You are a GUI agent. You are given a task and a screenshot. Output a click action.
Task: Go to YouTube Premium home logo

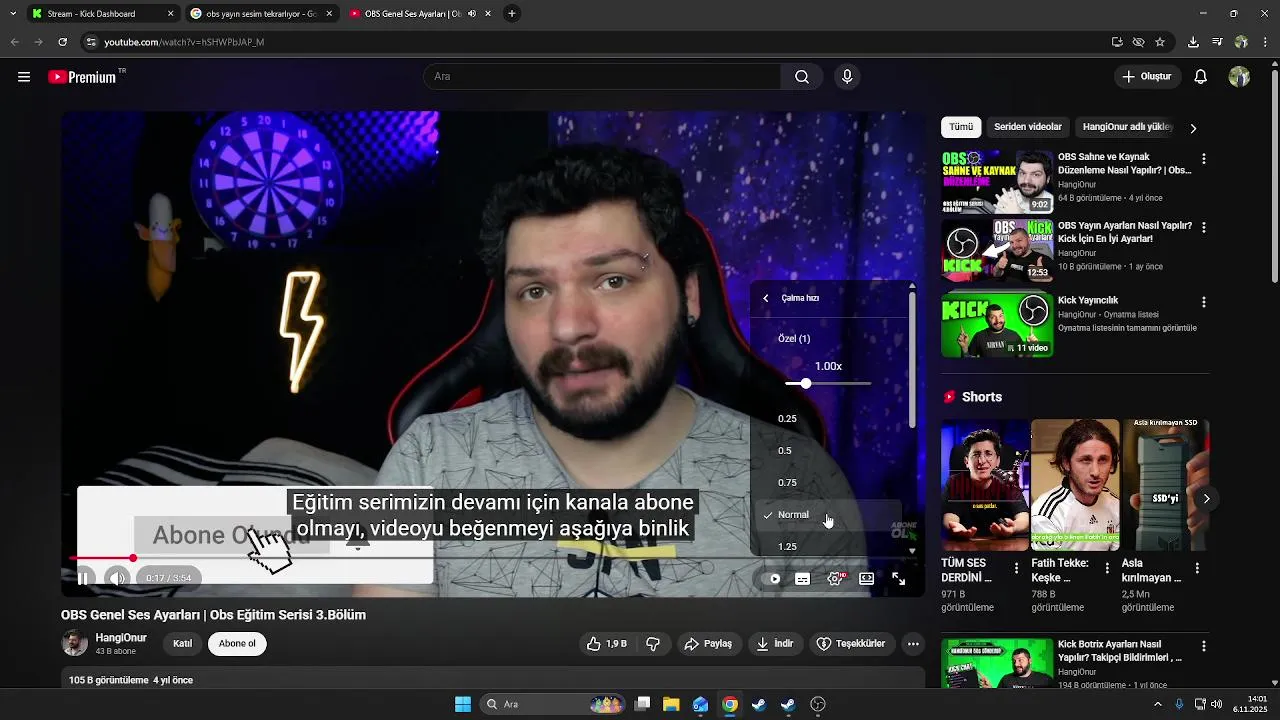[x=82, y=77]
